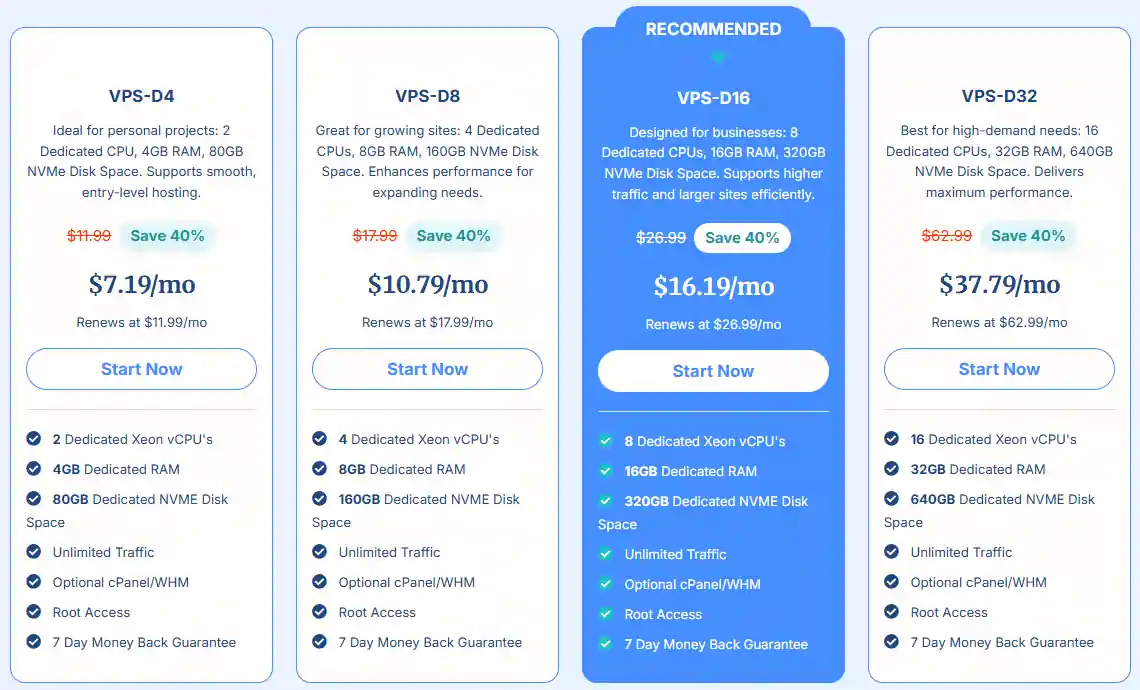Click the checkmark next to 16GB Dedicated RAM
The image size is (1140, 690).
[x=605, y=471]
